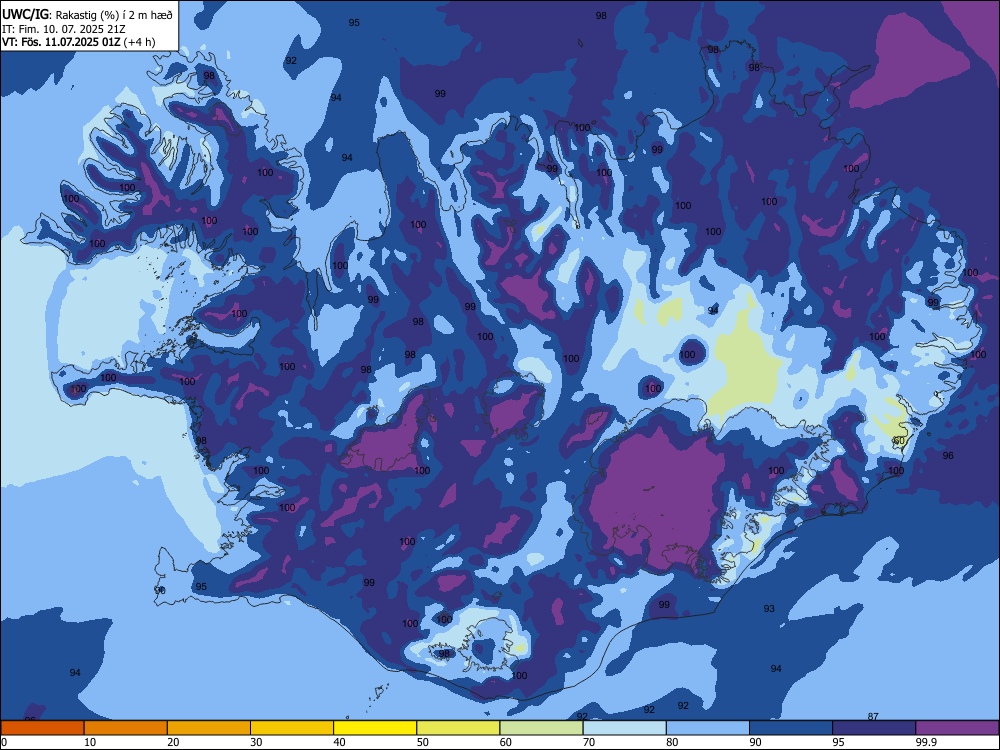The width and height of the screenshot is (1000, 750).
Task: Click the 93 humidity value over the sea
Action: pyautogui.click(x=769, y=608)
